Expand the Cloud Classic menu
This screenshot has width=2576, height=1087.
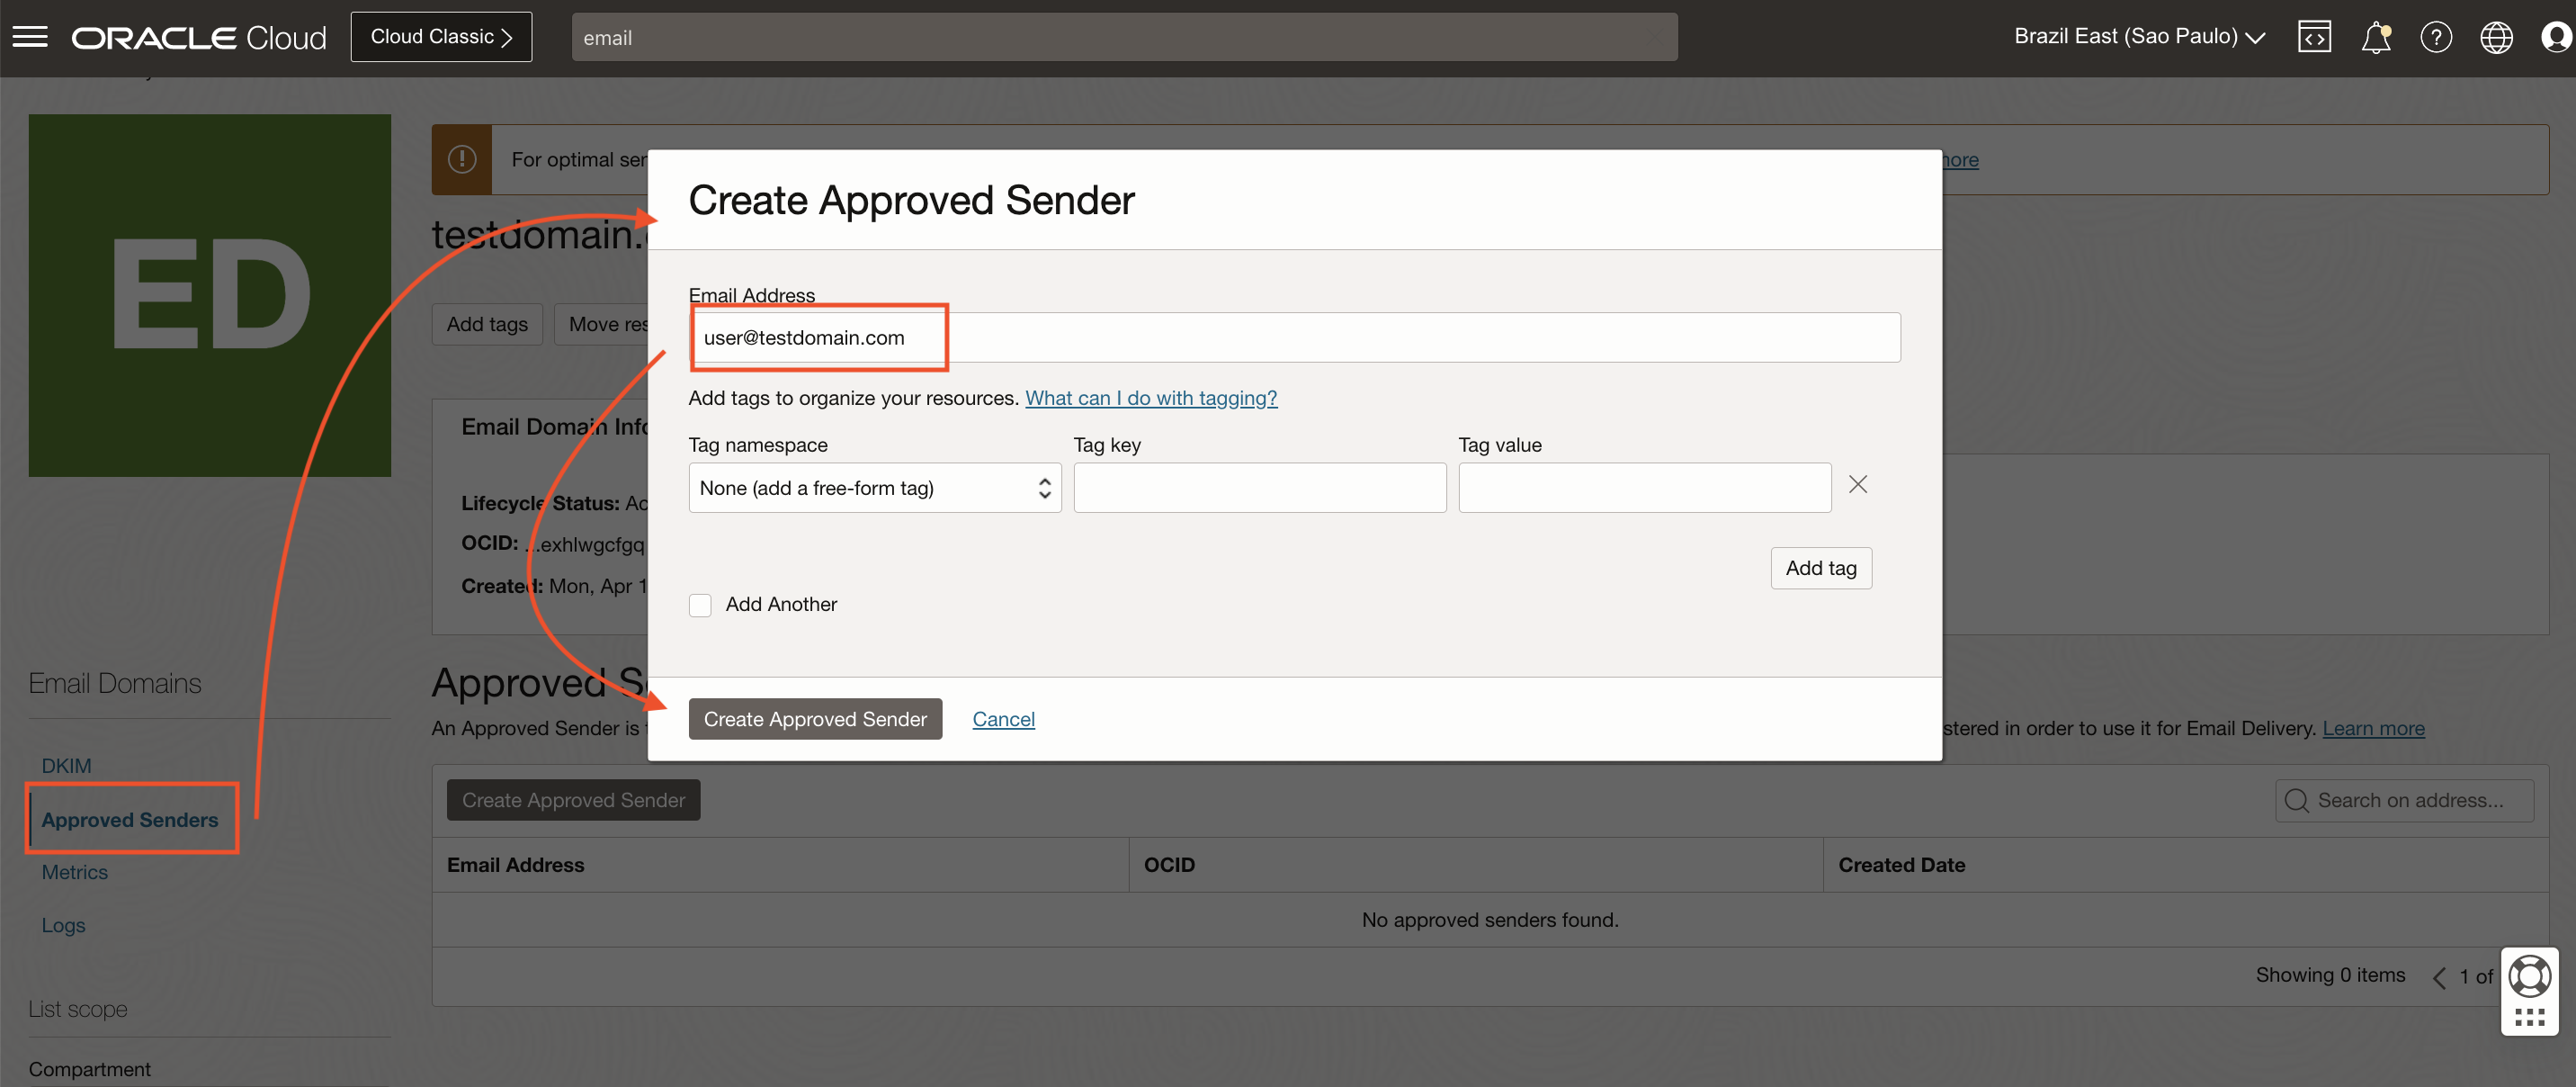(x=441, y=36)
